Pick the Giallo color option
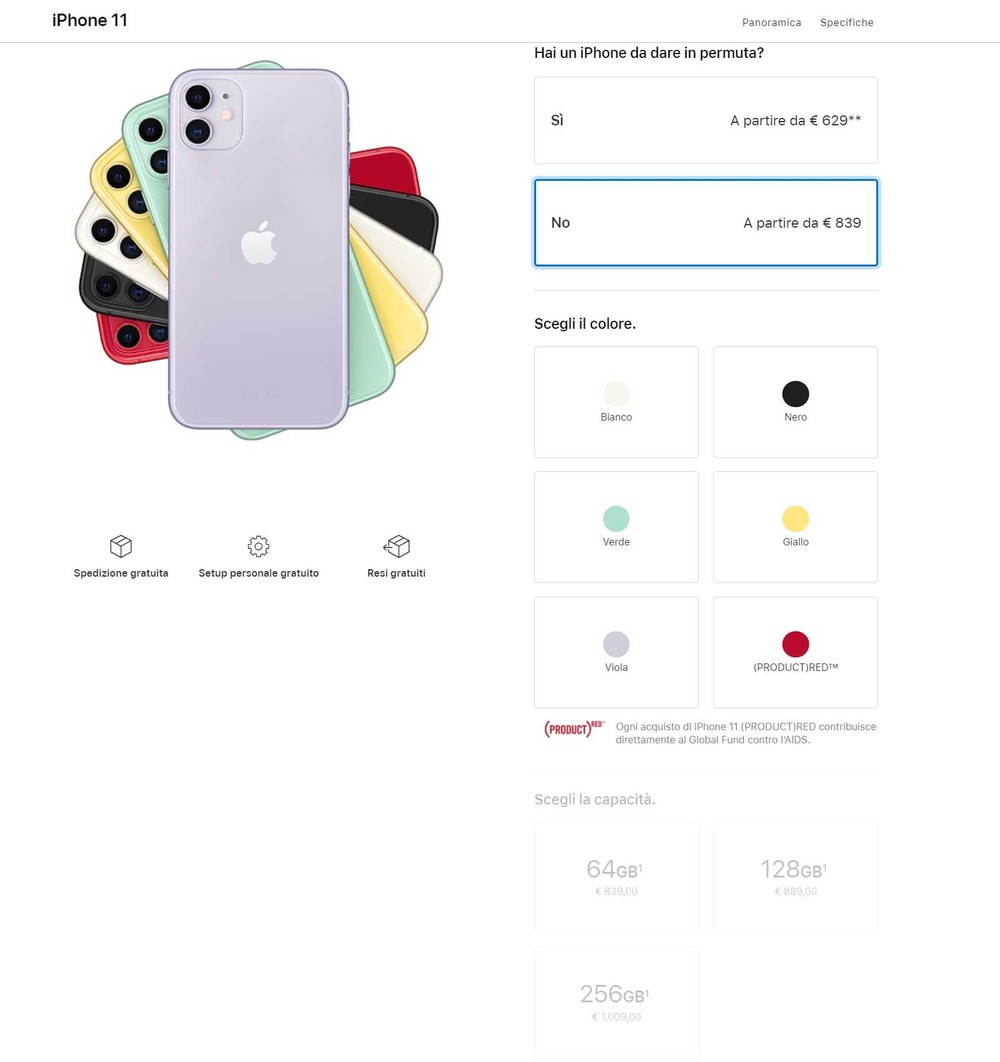Screen dimensions: 1000x1062 795,527
